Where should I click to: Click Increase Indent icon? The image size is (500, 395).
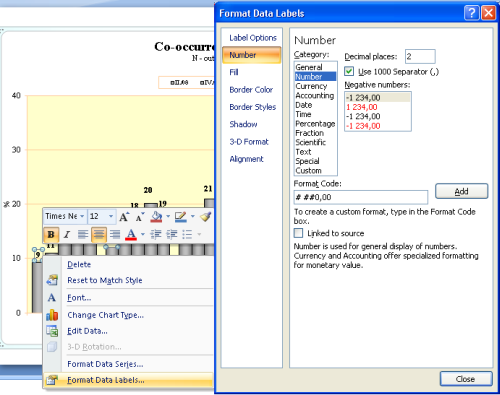coord(172,235)
